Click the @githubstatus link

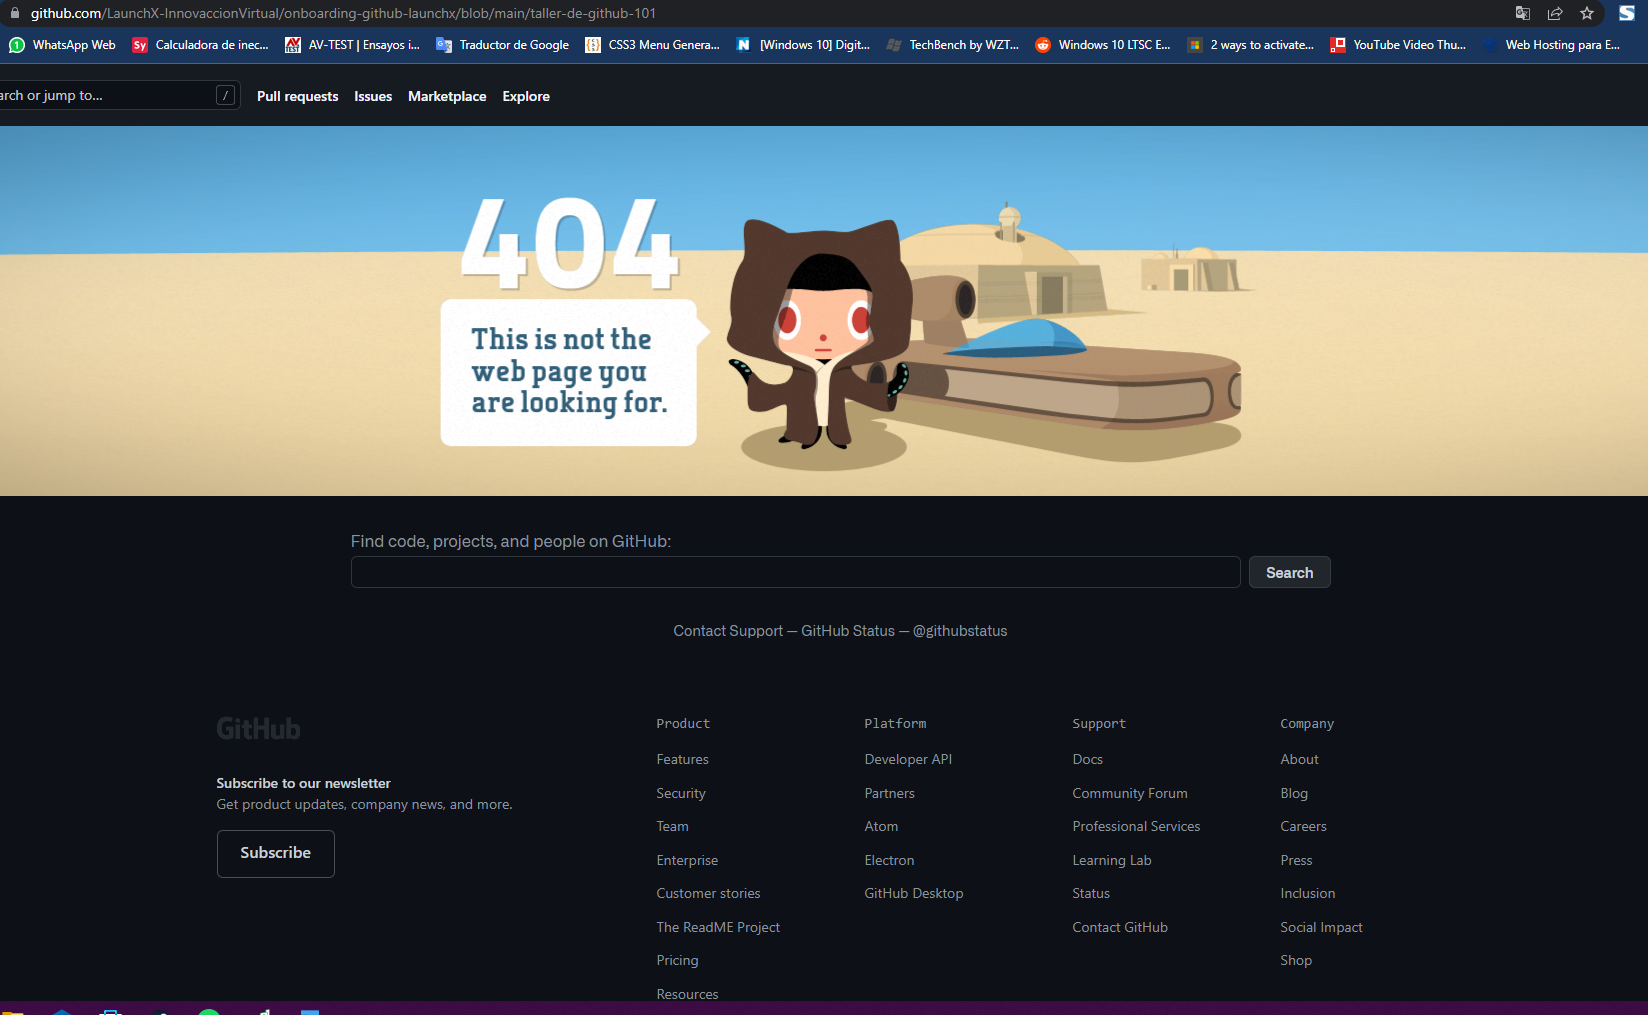[x=959, y=631]
